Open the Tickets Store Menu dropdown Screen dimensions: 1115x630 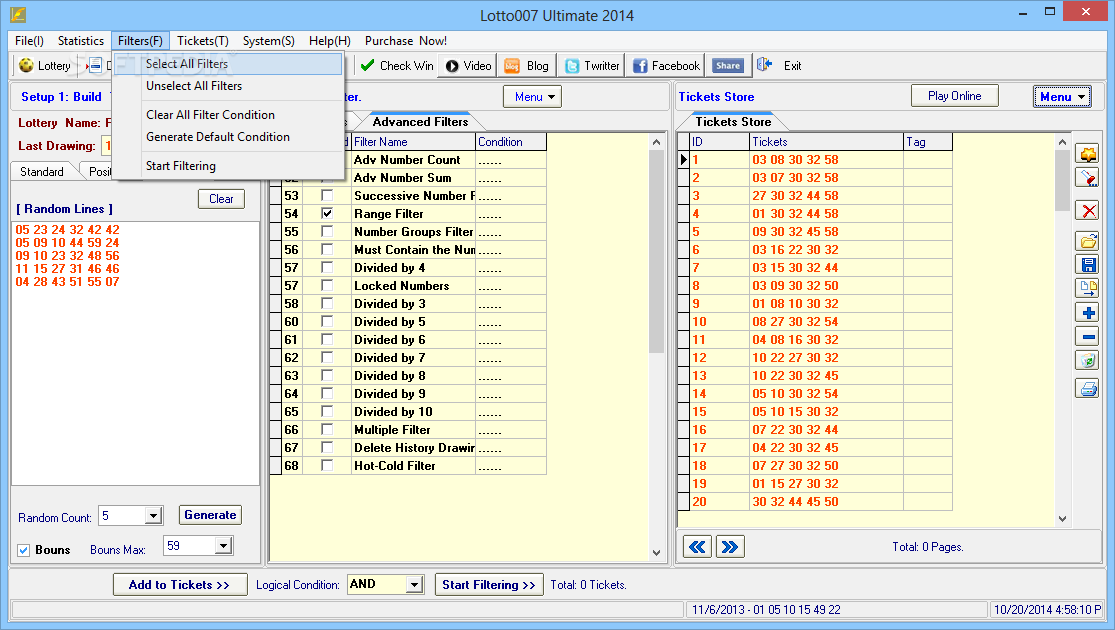[x=1062, y=97]
